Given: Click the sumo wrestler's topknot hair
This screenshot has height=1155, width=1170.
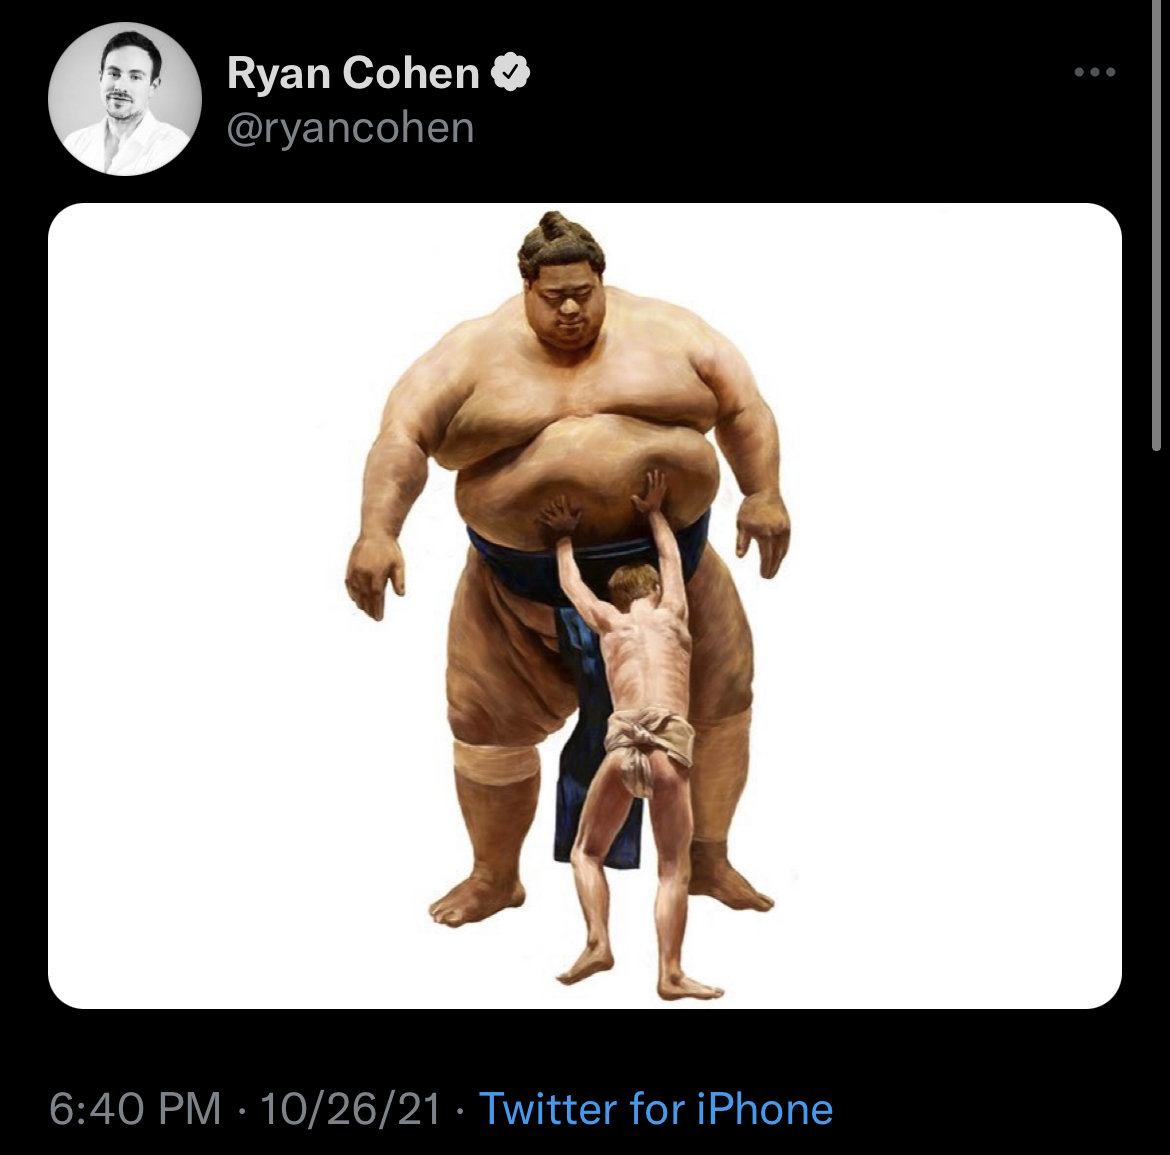Looking at the screenshot, I should pyautogui.click(x=560, y=239).
